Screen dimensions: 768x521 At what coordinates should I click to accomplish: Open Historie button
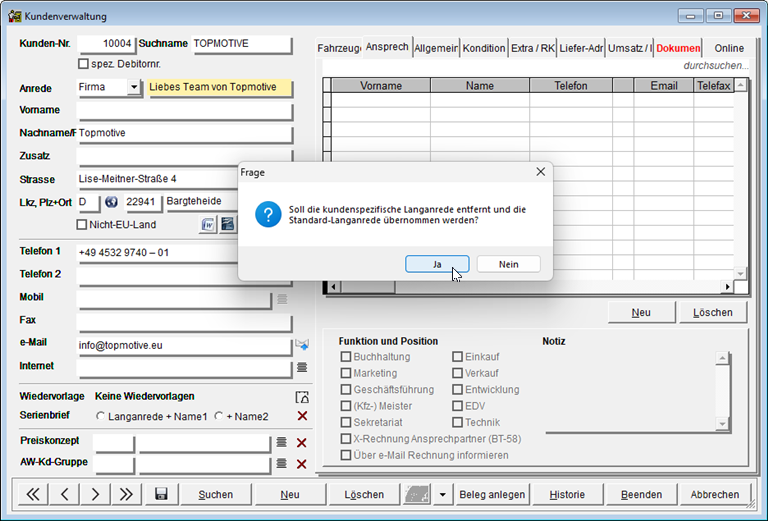coord(567,495)
